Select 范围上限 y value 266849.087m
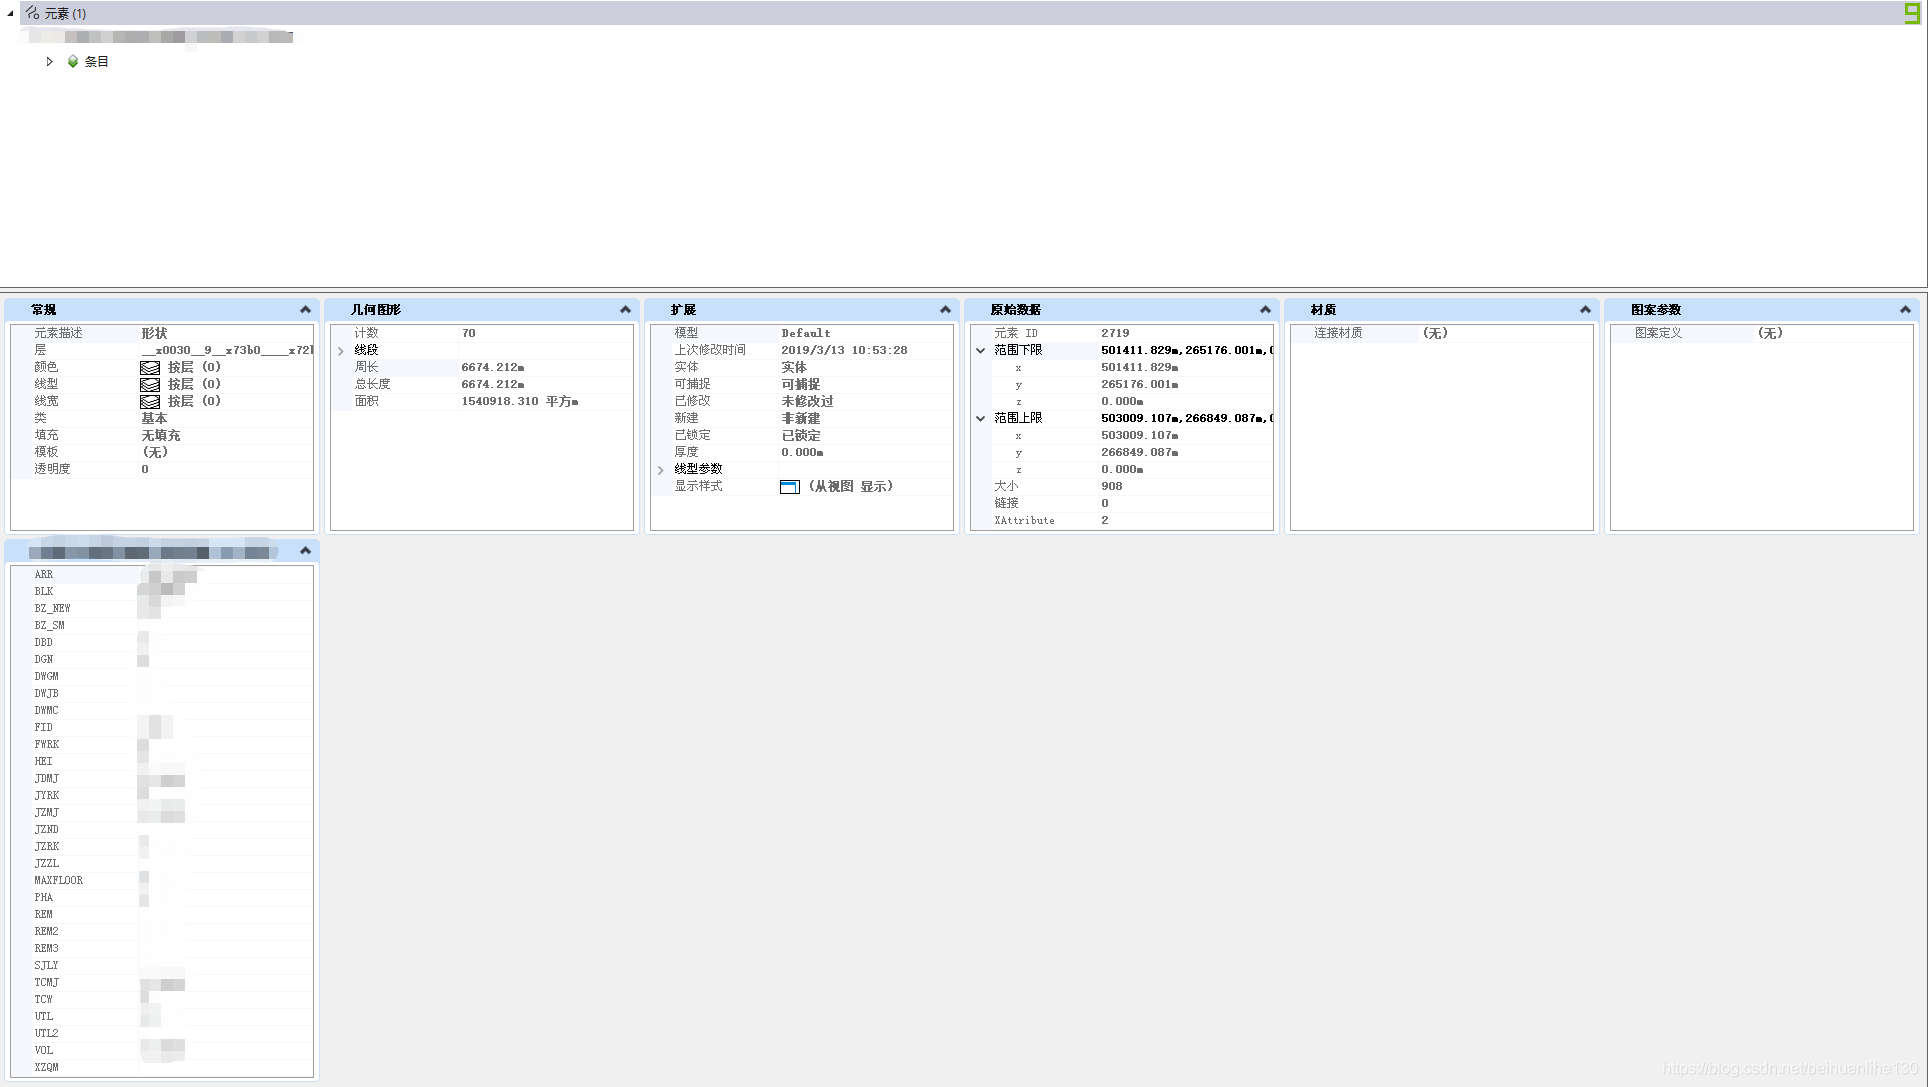 tap(1140, 452)
